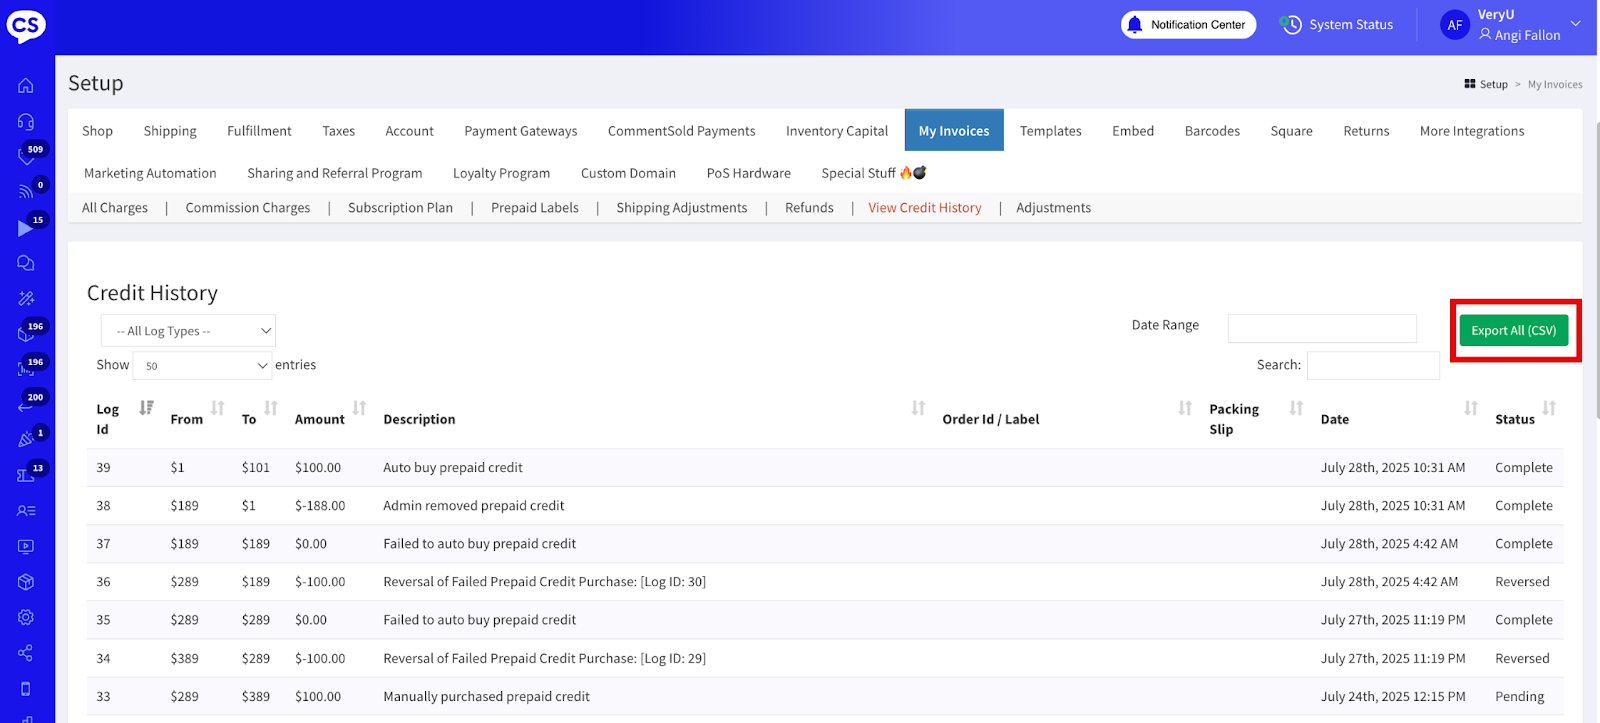Open the Notification Center
The height and width of the screenshot is (723, 1600).
(1188, 25)
